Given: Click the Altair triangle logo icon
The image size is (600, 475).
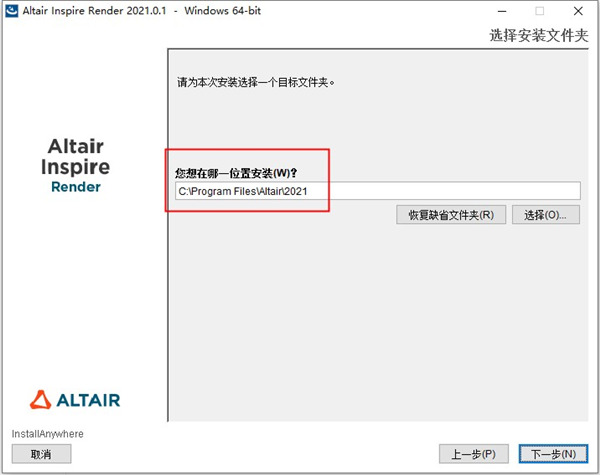Looking at the screenshot, I should 39,400.
